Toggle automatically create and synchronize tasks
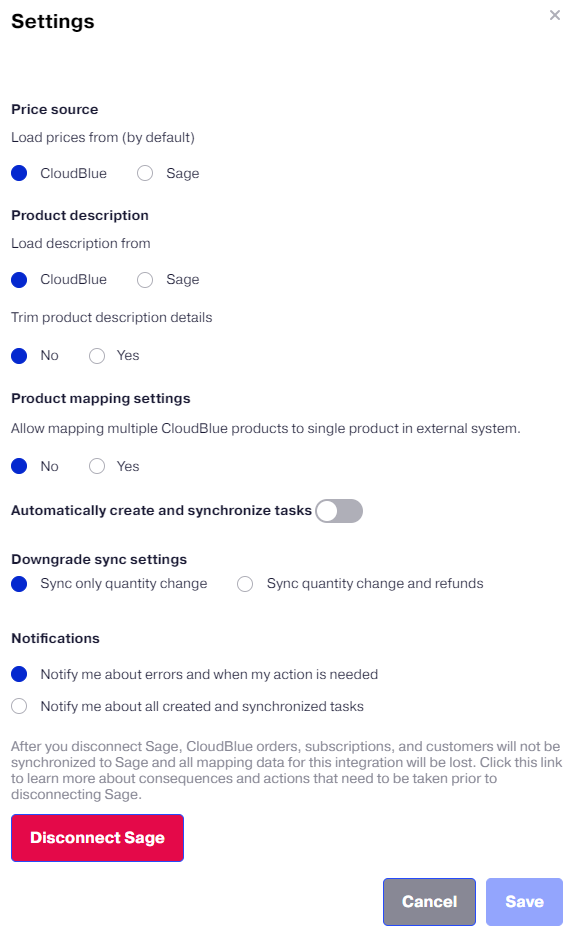The image size is (572, 944). tap(339, 511)
